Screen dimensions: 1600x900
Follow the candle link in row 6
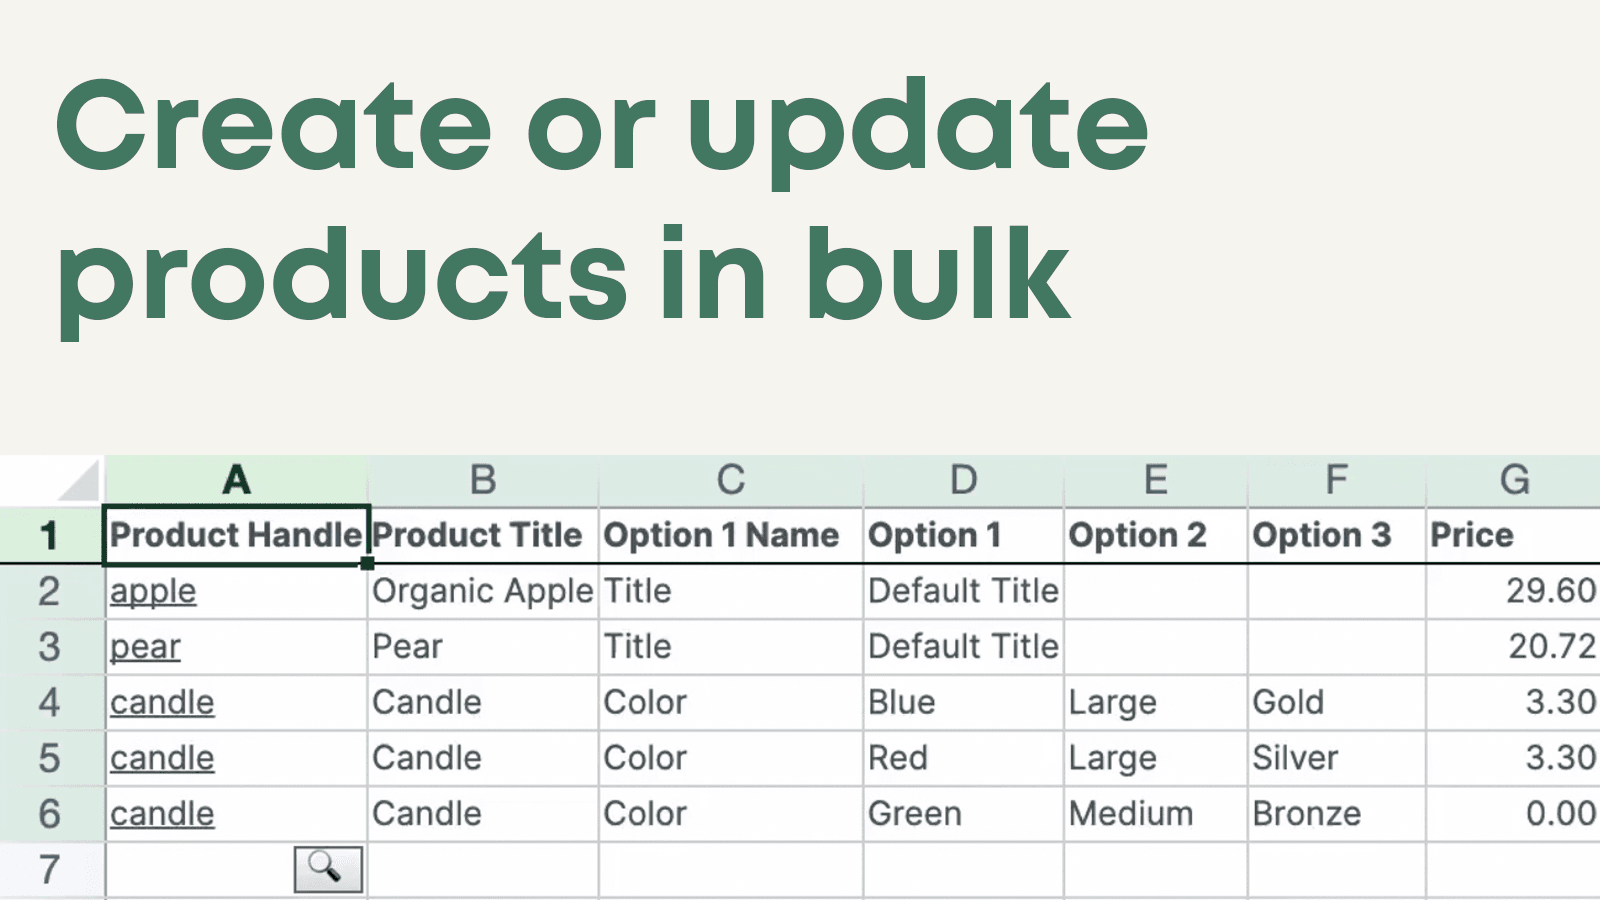(162, 813)
